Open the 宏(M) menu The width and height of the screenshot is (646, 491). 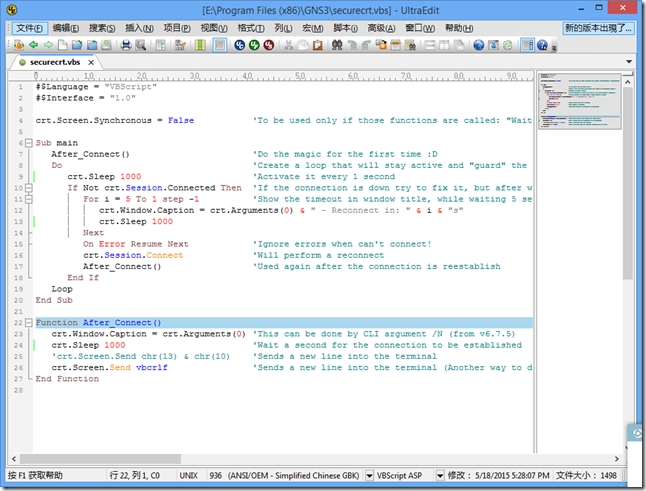pos(313,28)
